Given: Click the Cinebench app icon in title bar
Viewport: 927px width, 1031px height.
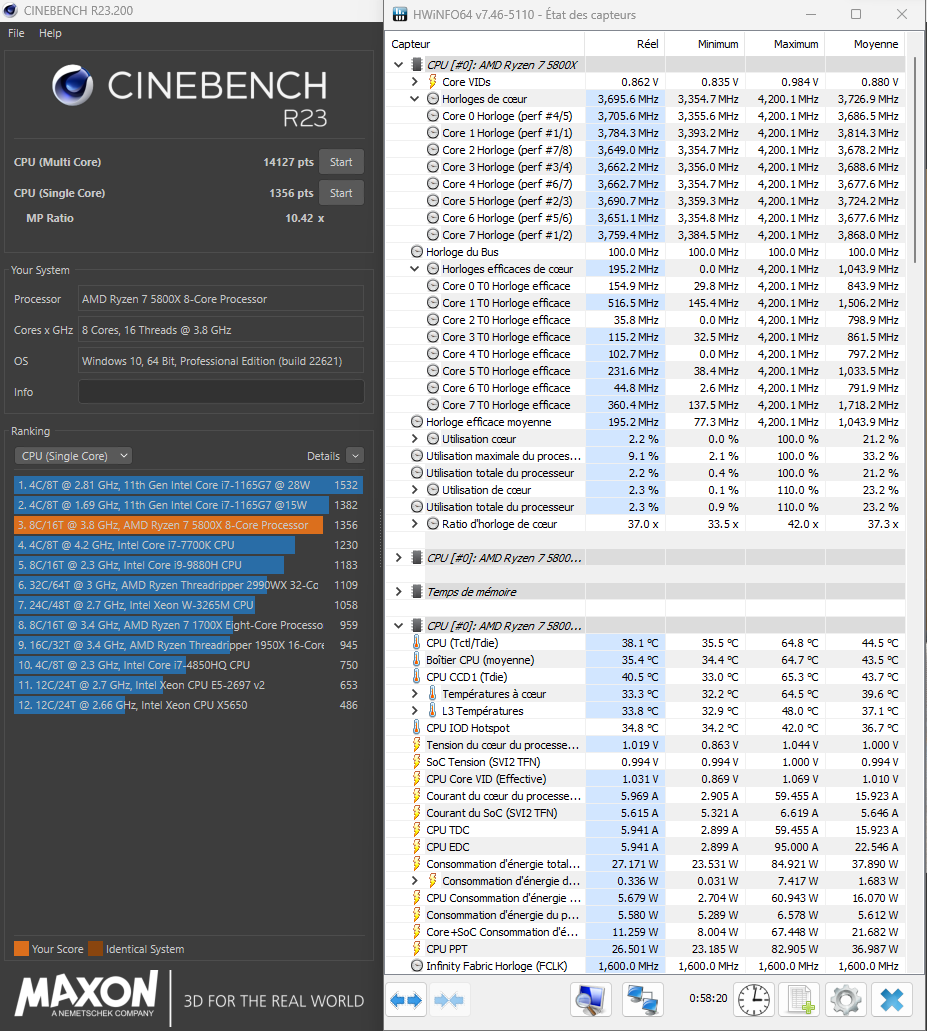Looking at the screenshot, I should coord(10,11).
